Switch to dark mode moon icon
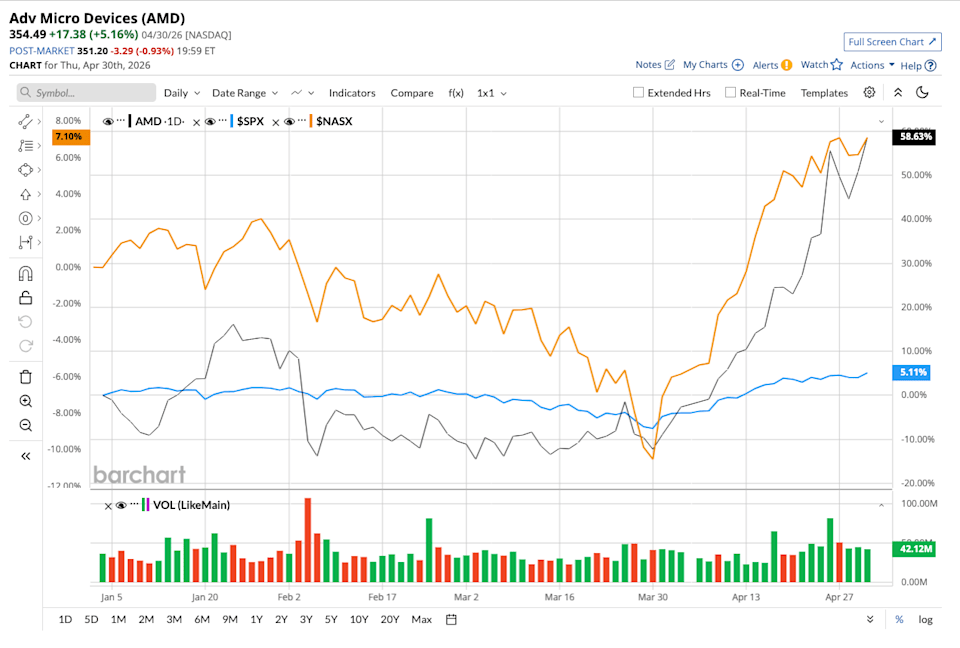960x648 pixels. (x=922, y=92)
